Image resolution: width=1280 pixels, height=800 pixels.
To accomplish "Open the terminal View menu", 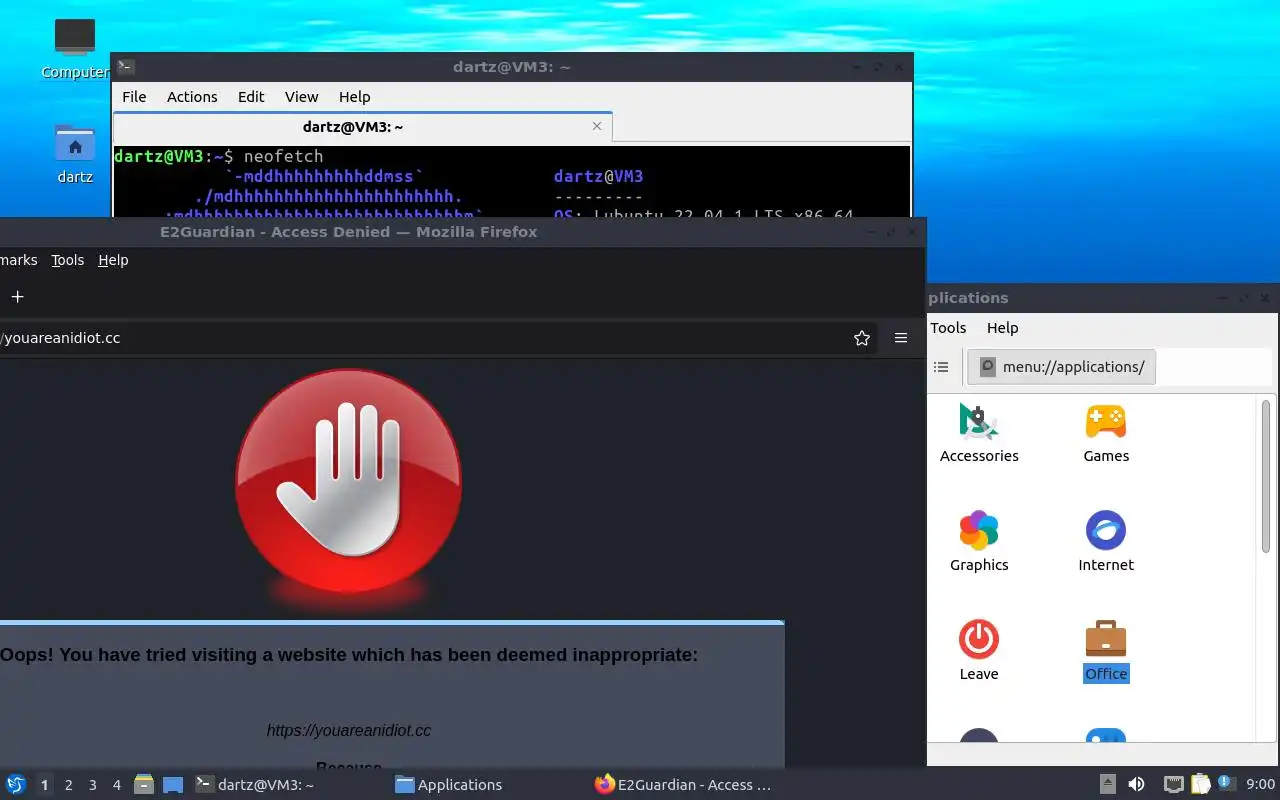I will point(301,97).
